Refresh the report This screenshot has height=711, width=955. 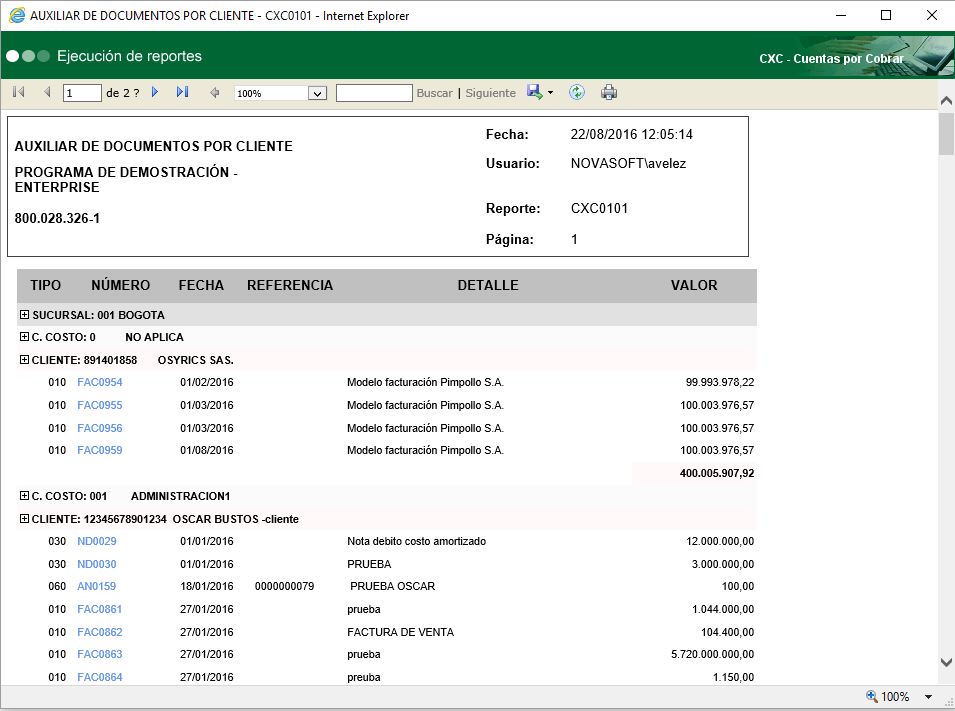pos(576,93)
